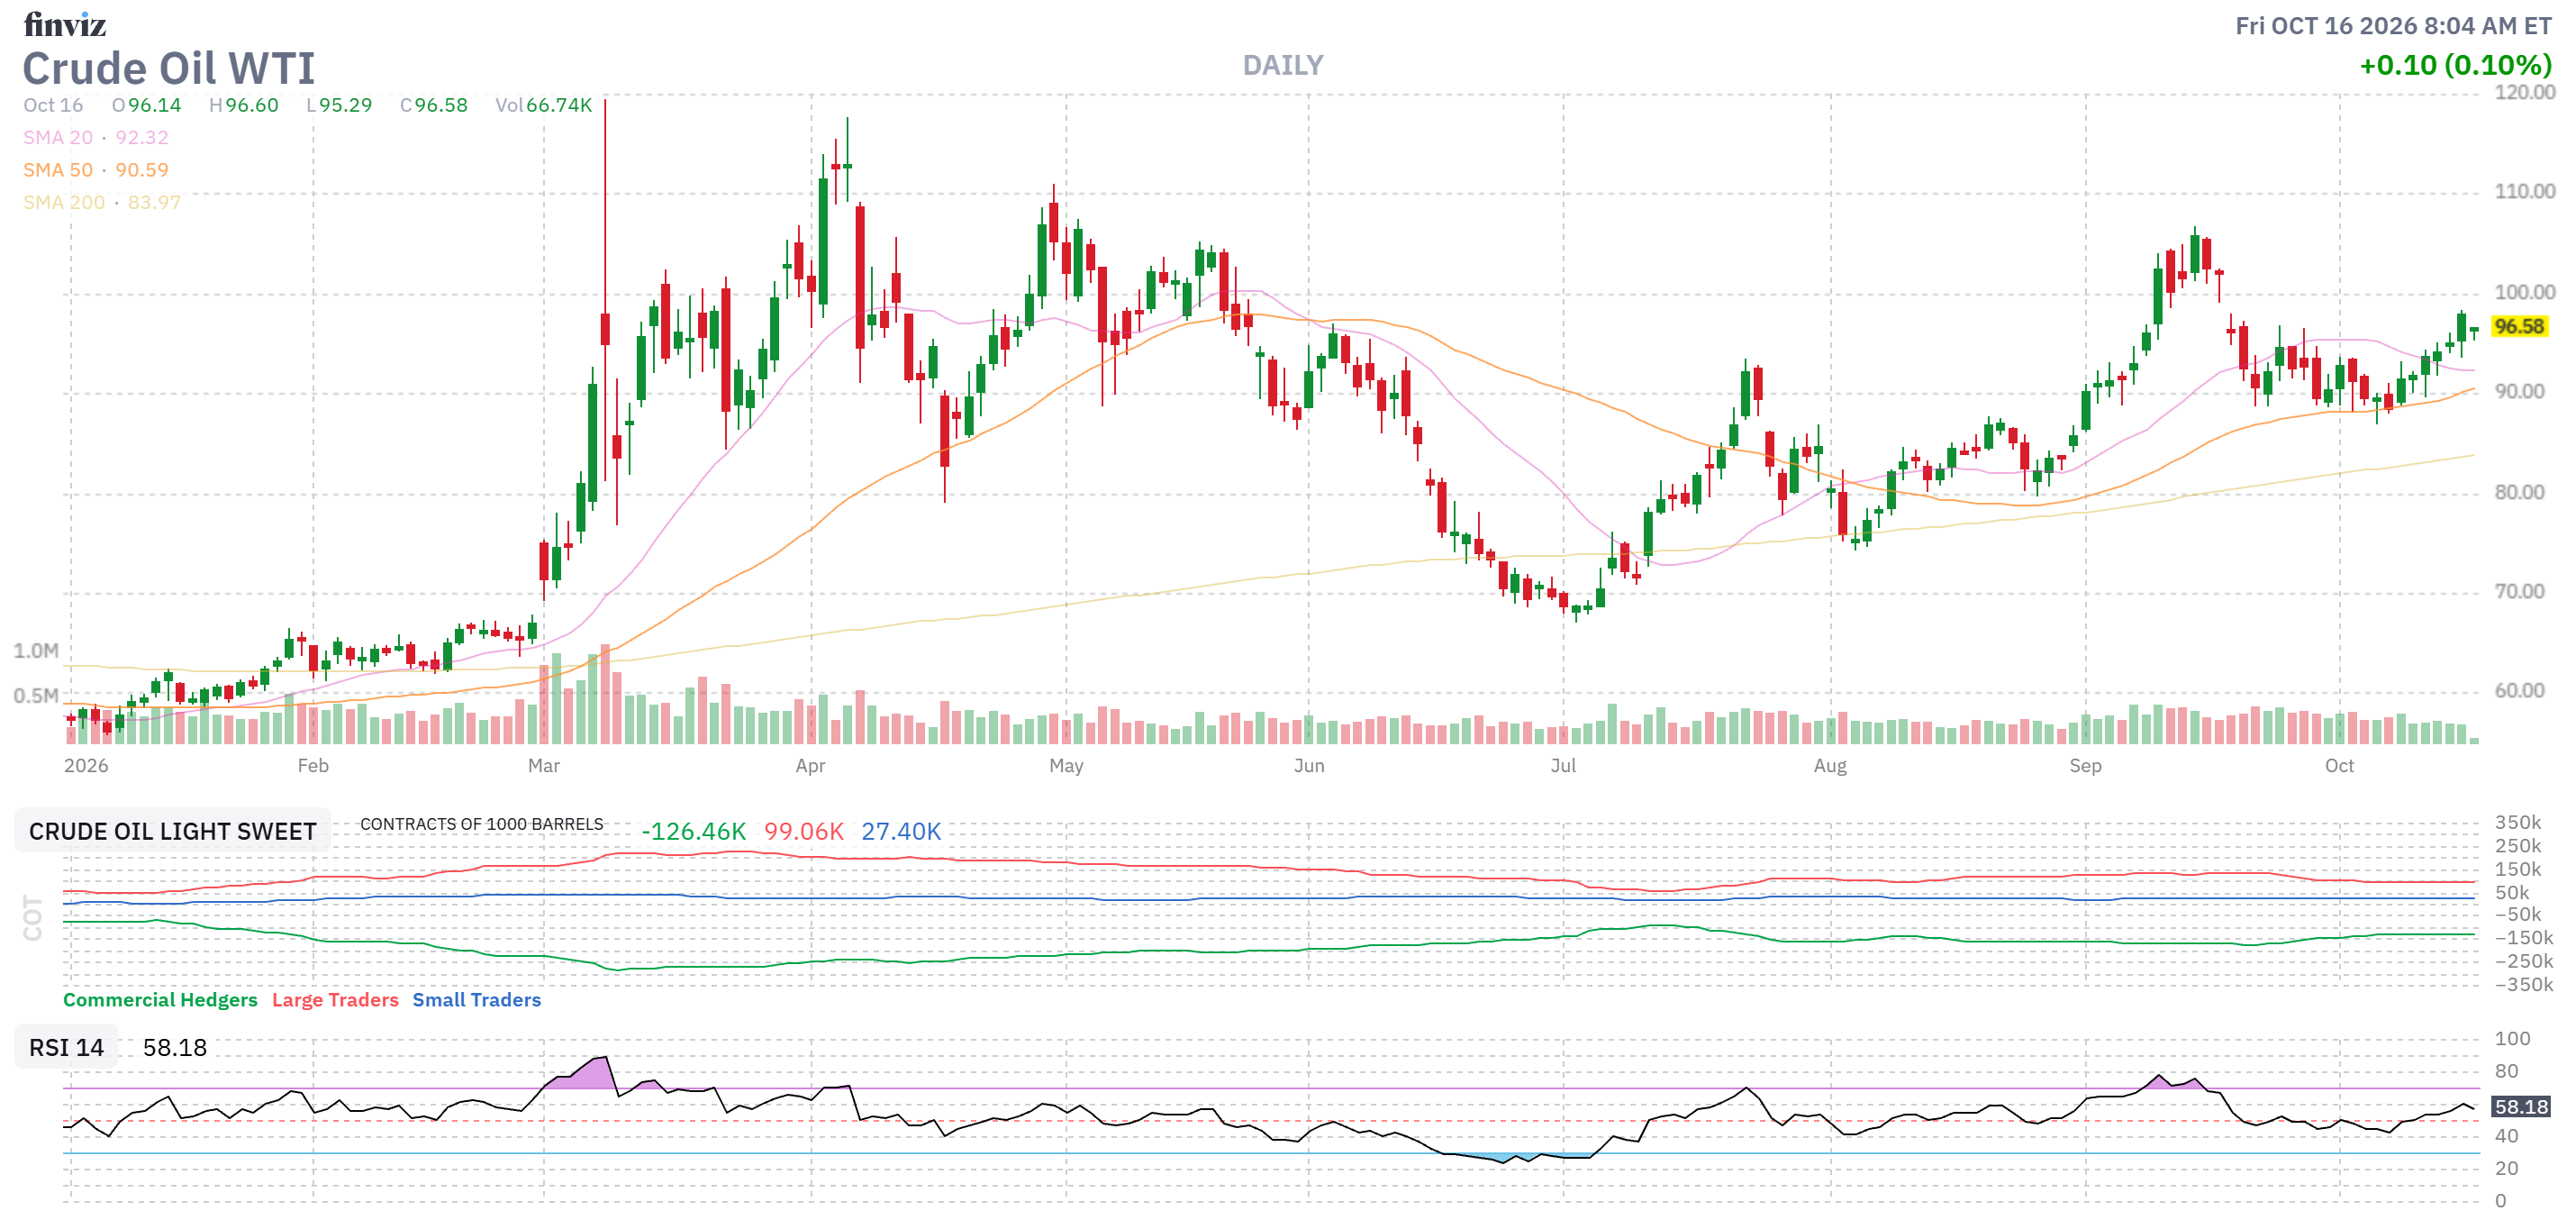Click the +0.10 (0.10%) change value
The width and height of the screenshot is (2576, 1229).
click(2455, 66)
